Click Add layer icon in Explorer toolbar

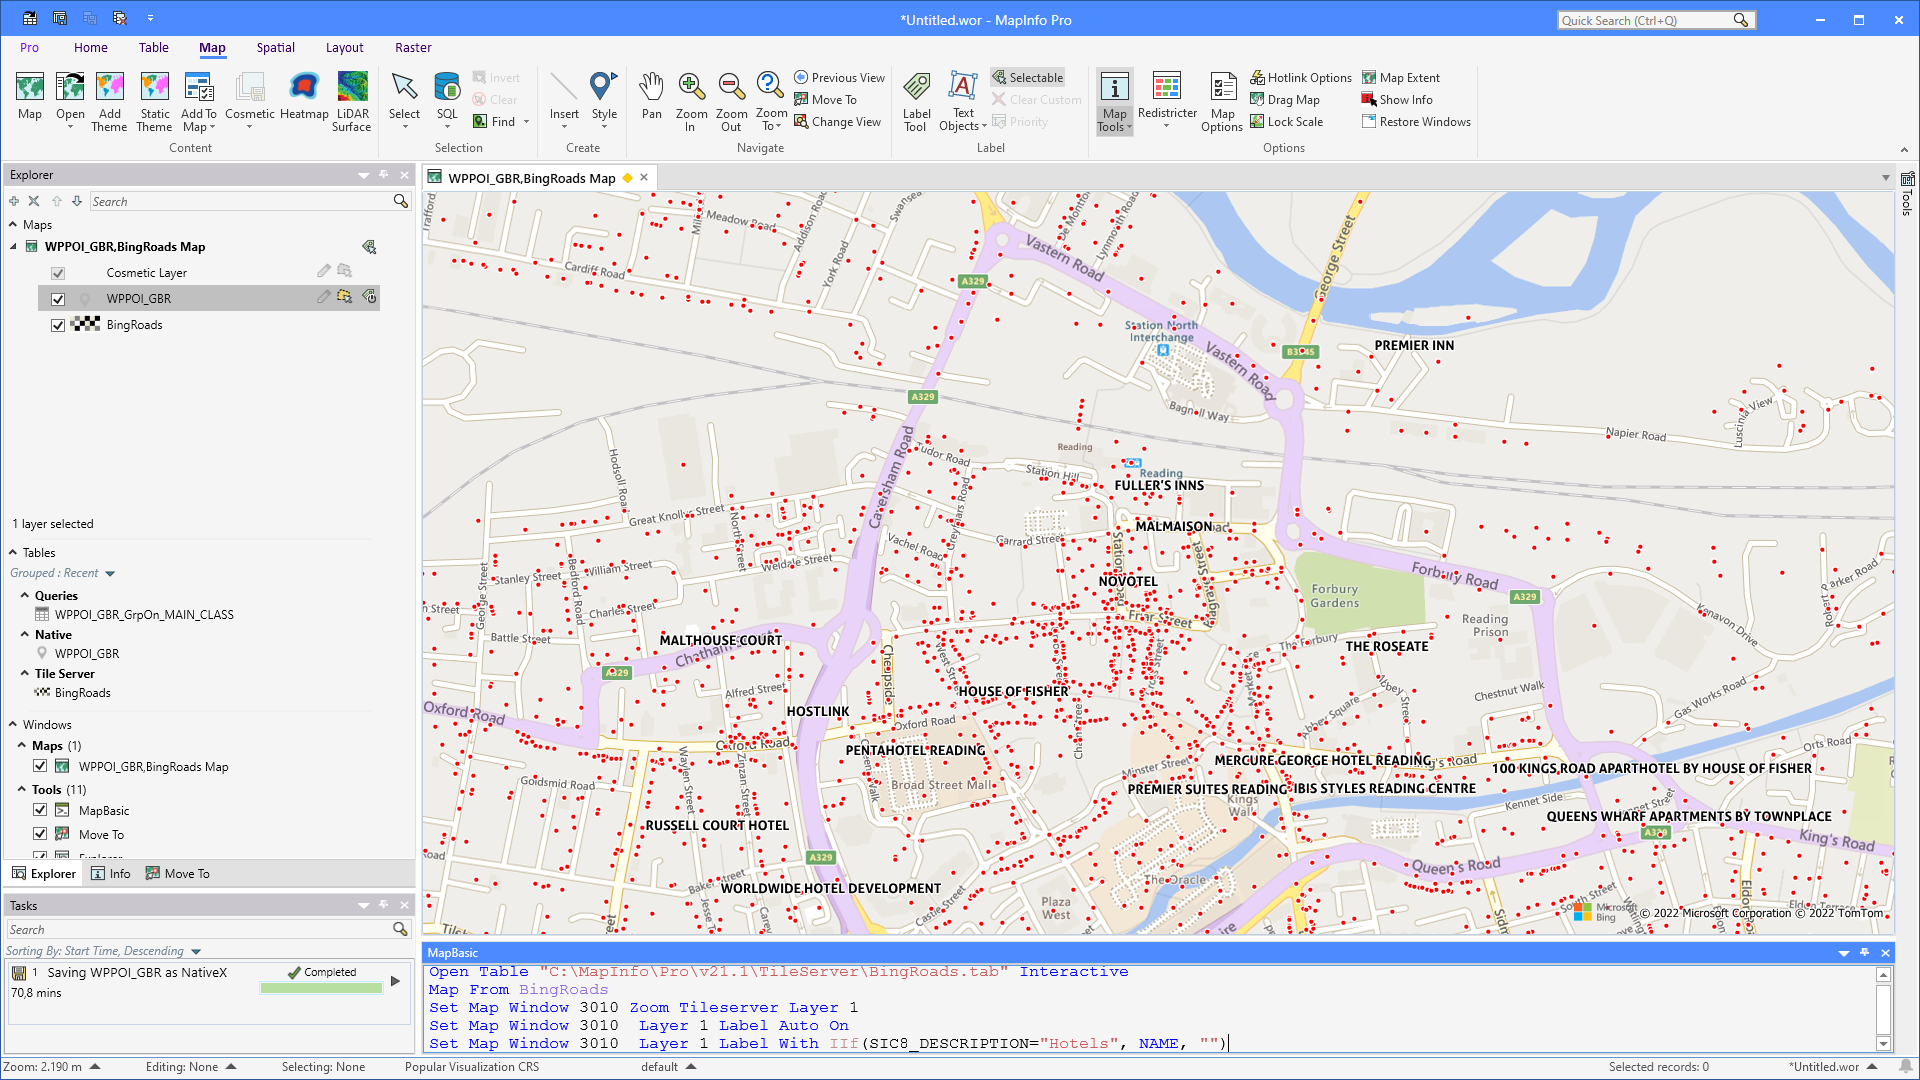(x=14, y=201)
